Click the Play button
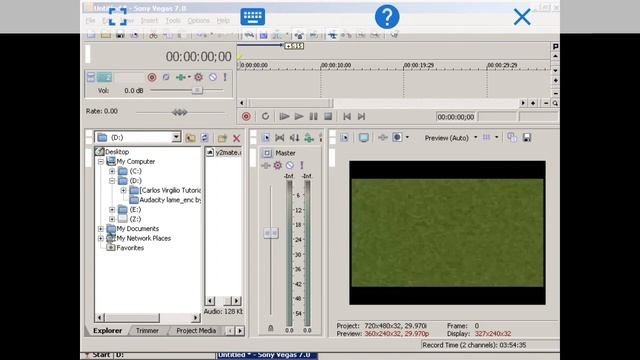This screenshot has width=640, height=360. tap(299, 117)
